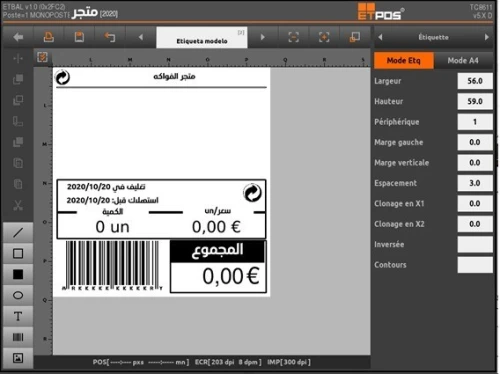Toggle the Inversée option box

pos(475,244)
